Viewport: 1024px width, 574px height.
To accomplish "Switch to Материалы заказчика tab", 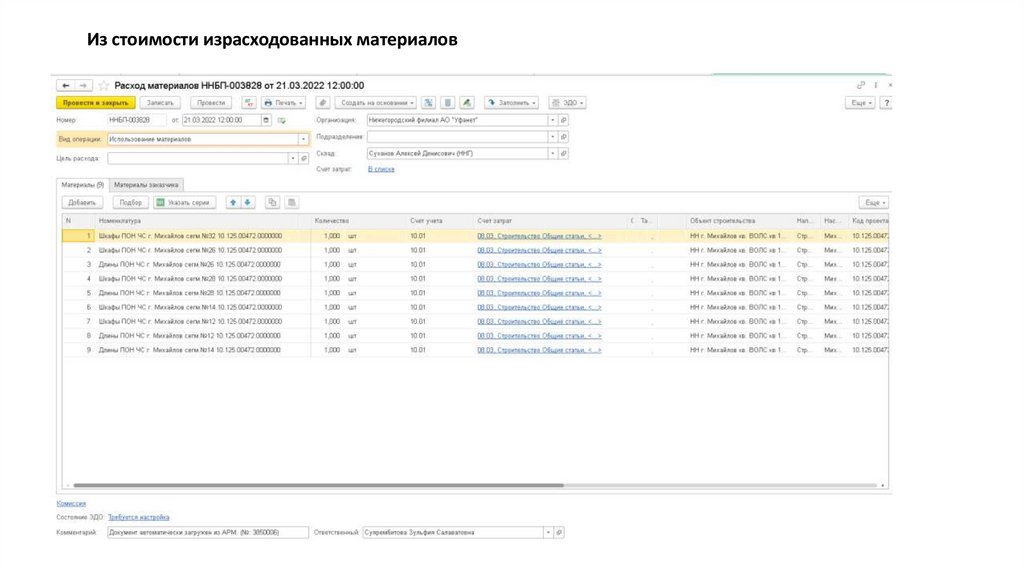I will (x=146, y=185).
